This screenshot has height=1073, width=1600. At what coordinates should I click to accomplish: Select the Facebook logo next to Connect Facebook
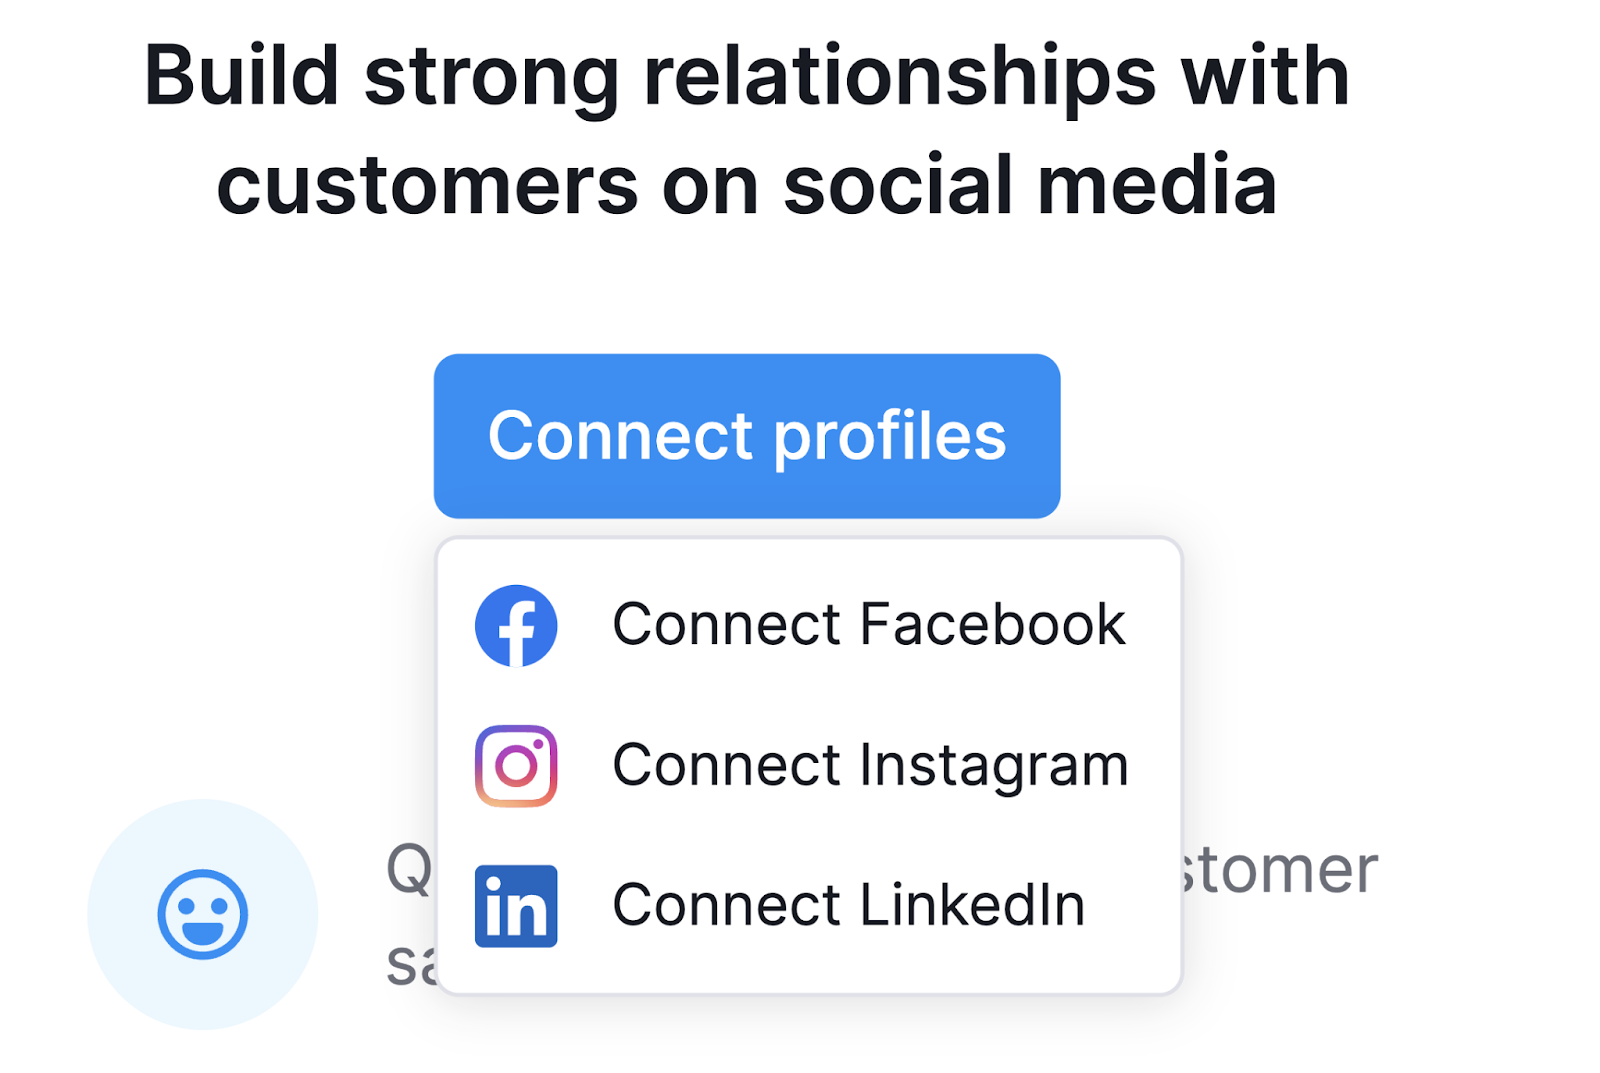[x=516, y=624]
